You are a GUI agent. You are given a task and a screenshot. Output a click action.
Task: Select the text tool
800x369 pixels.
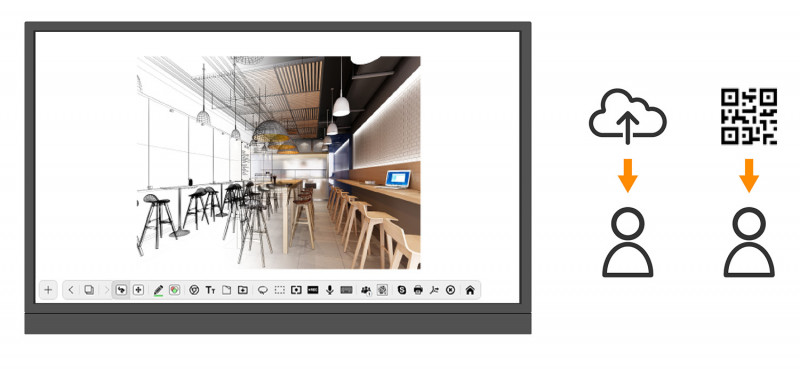click(210, 290)
